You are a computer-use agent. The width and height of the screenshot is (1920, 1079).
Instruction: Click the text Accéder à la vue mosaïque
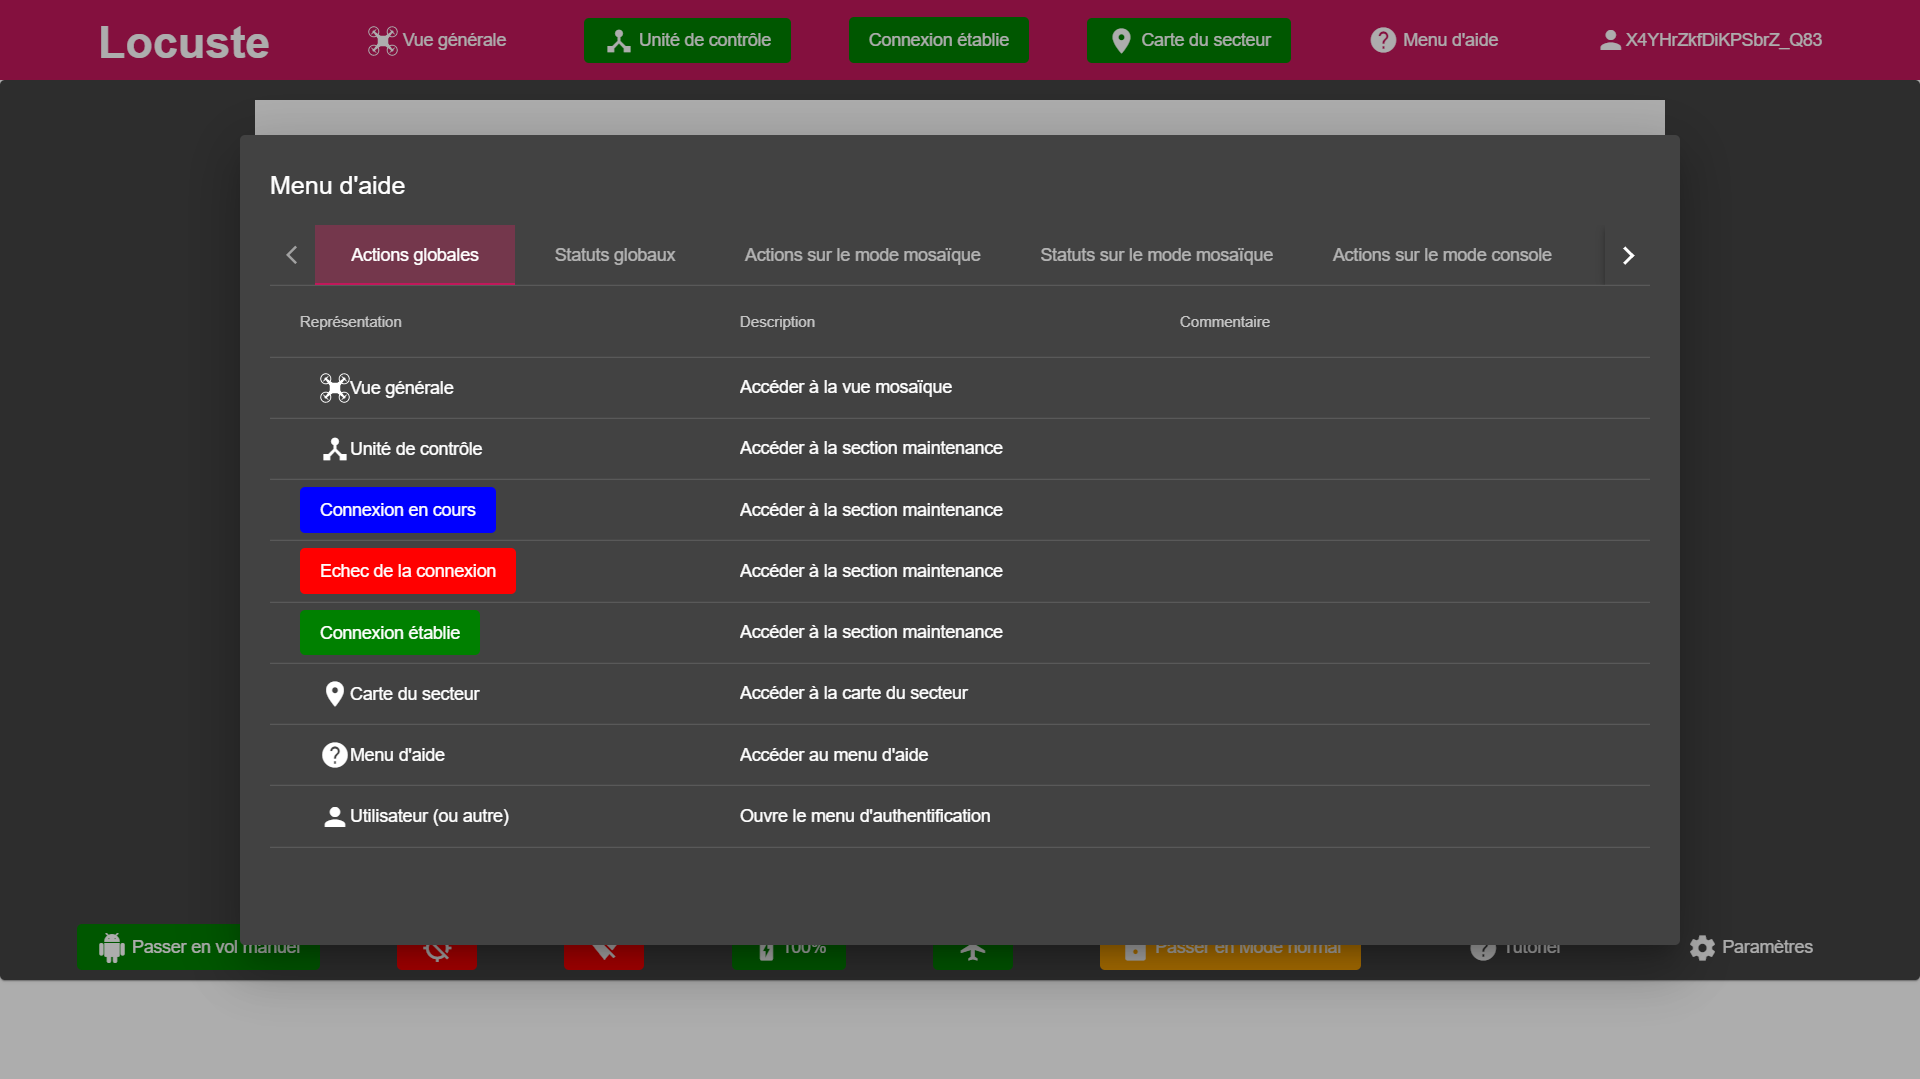point(846,387)
